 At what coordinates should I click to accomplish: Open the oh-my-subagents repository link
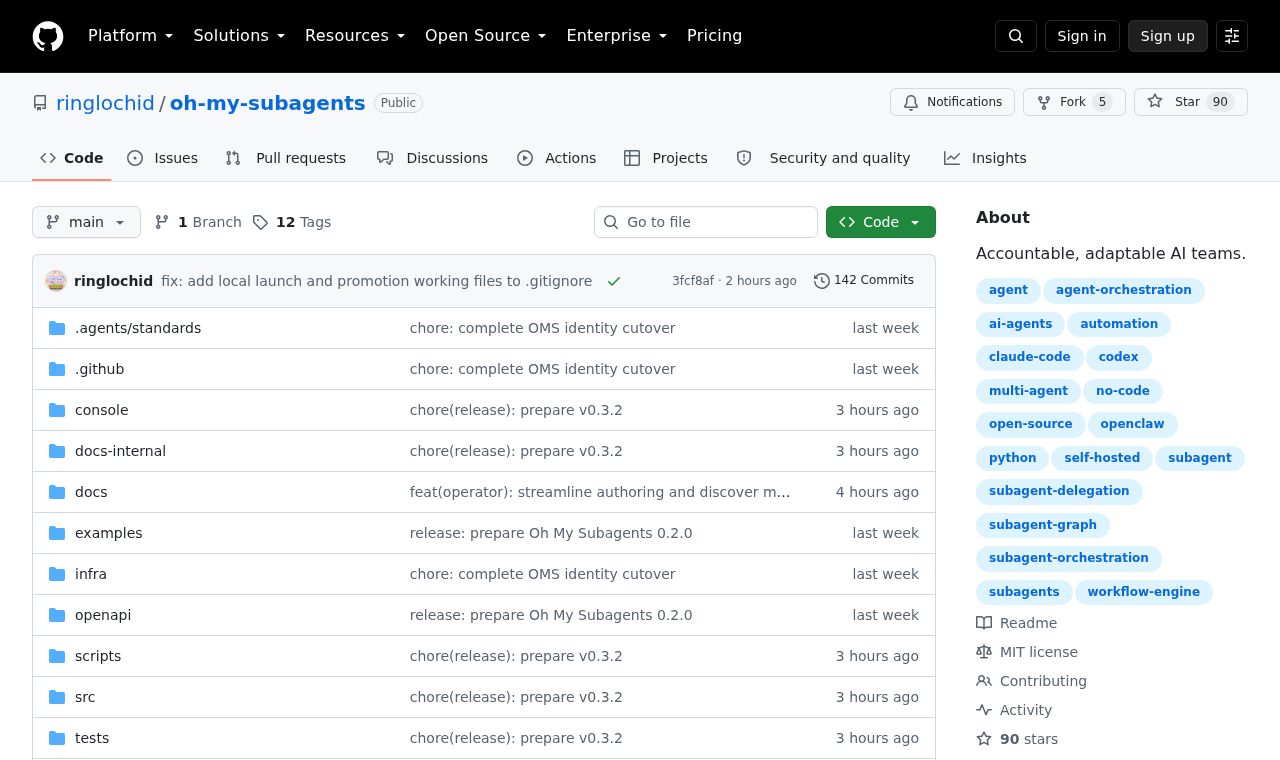[268, 103]
